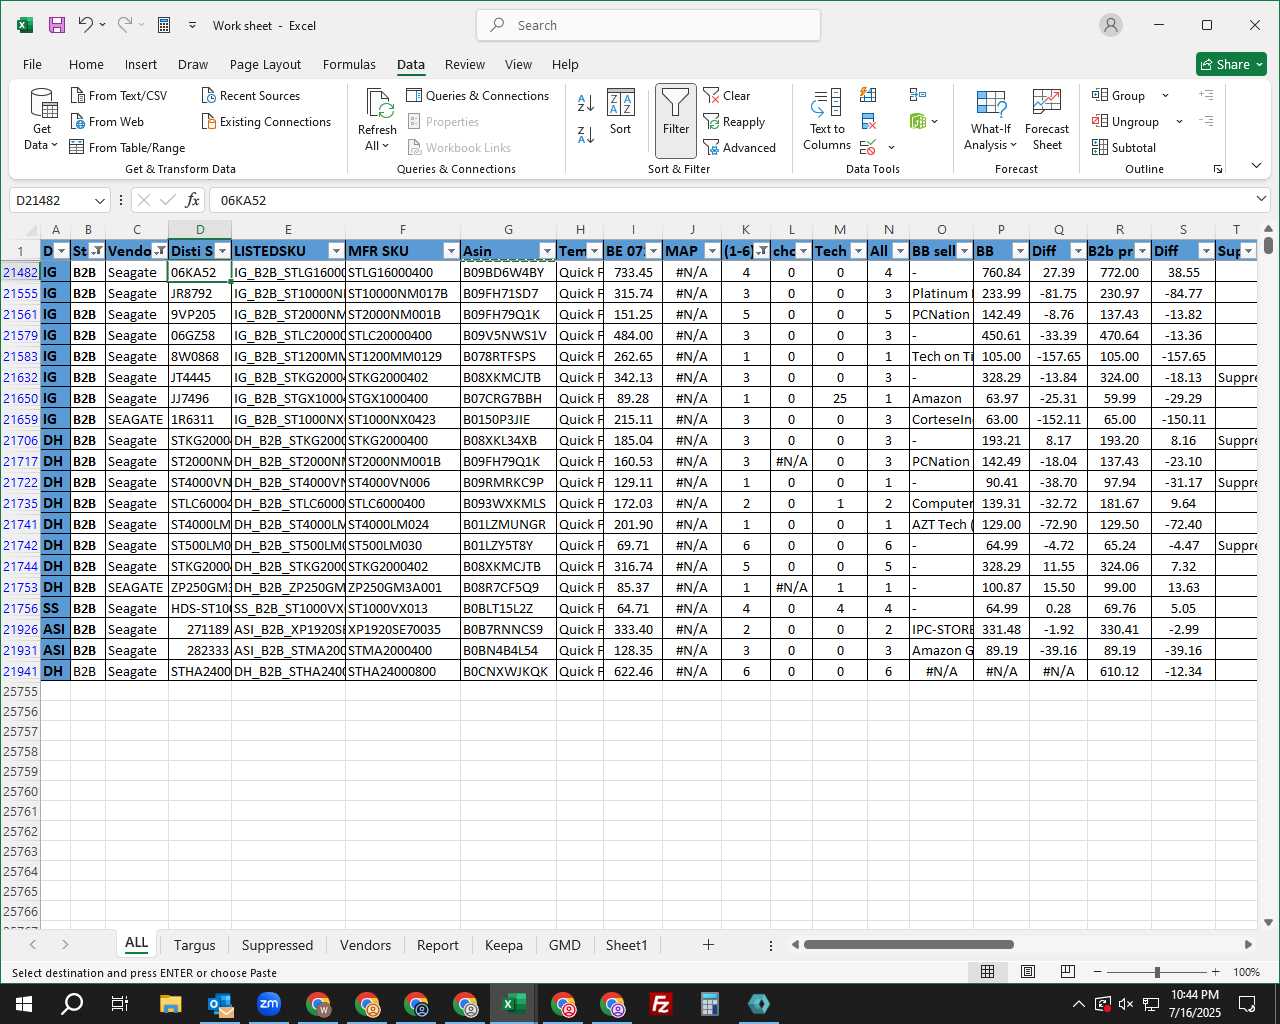Viewport: 1280px width, 1024px height.
Task: Open the Targus sheet tab
Action: [x=194, y=945]
